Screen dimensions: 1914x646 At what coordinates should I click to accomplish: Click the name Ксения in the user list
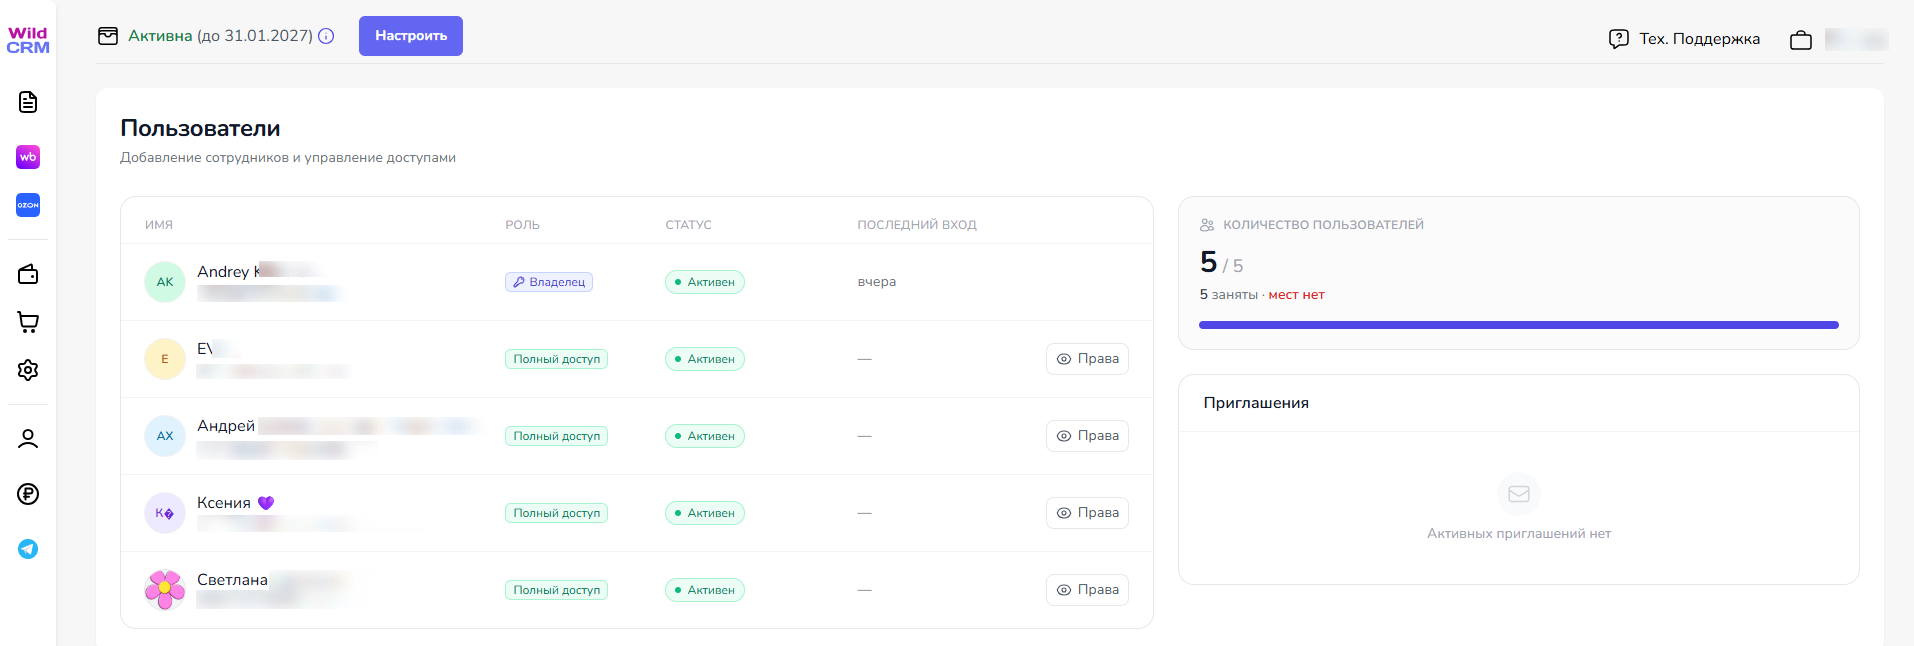click(224, 503)
